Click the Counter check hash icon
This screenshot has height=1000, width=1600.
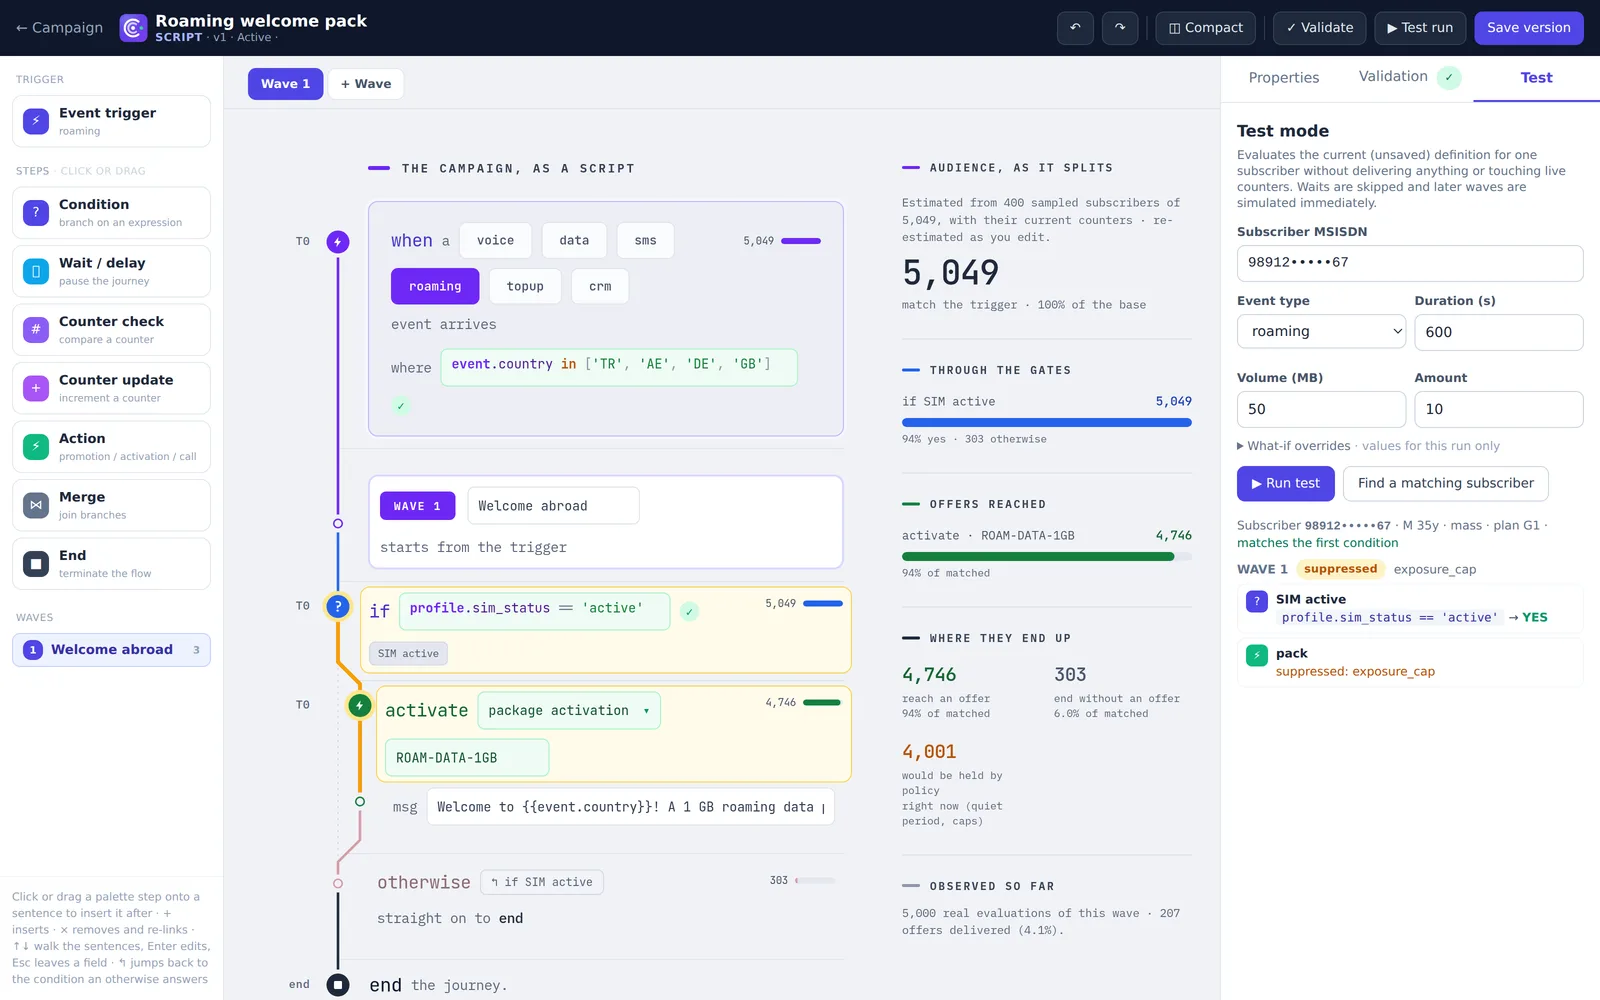pos(36,329)
